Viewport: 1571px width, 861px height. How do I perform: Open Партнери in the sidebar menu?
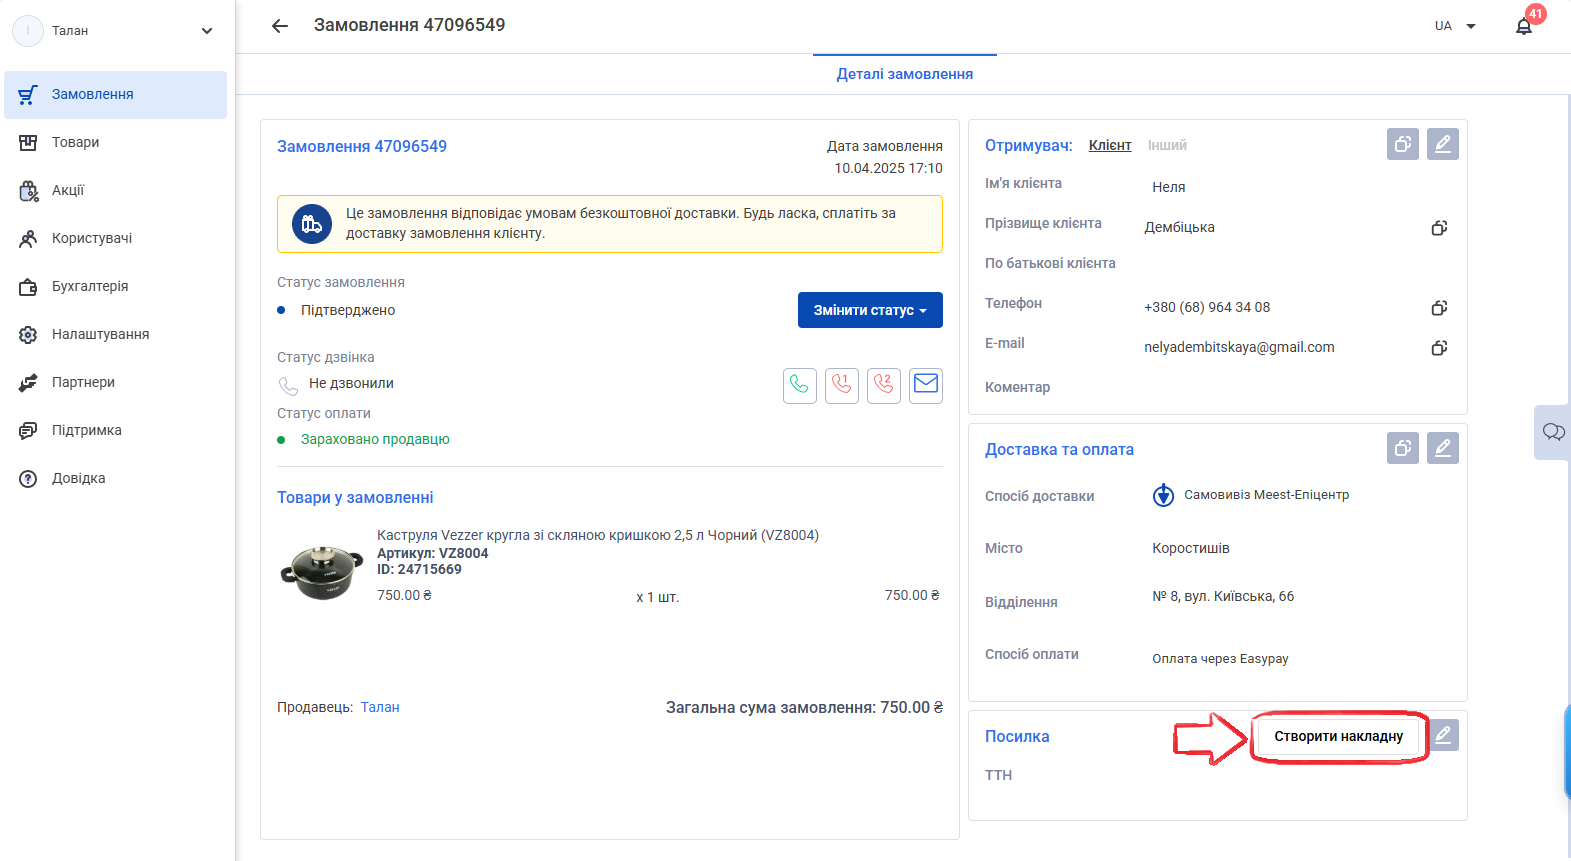pos(116,382)
